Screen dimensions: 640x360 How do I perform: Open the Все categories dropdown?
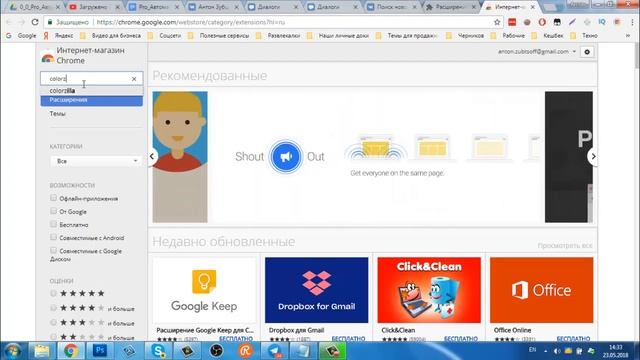(96, 161)
